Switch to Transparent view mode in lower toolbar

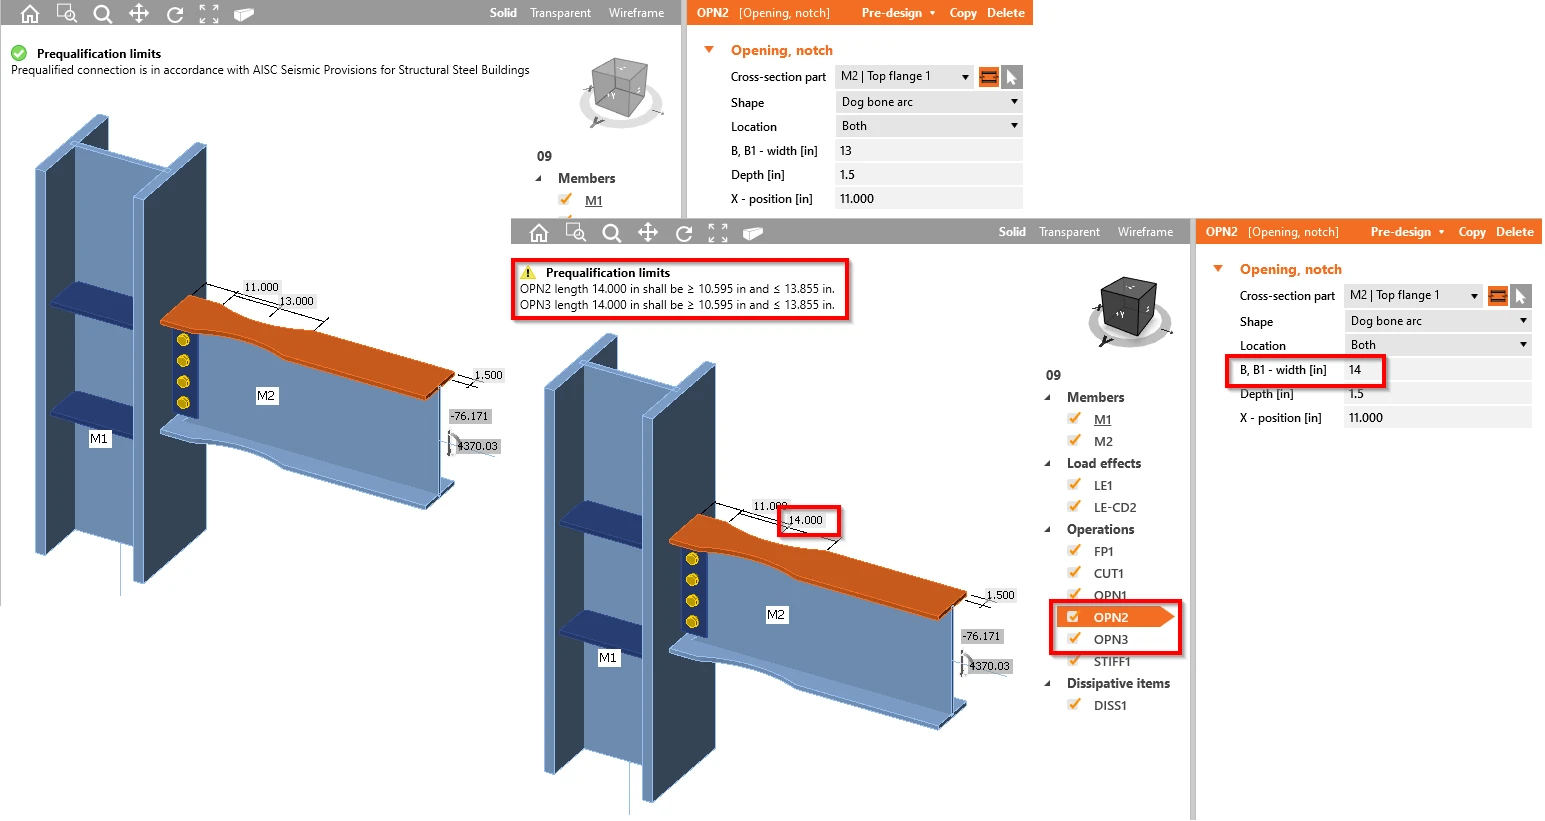1069,232
